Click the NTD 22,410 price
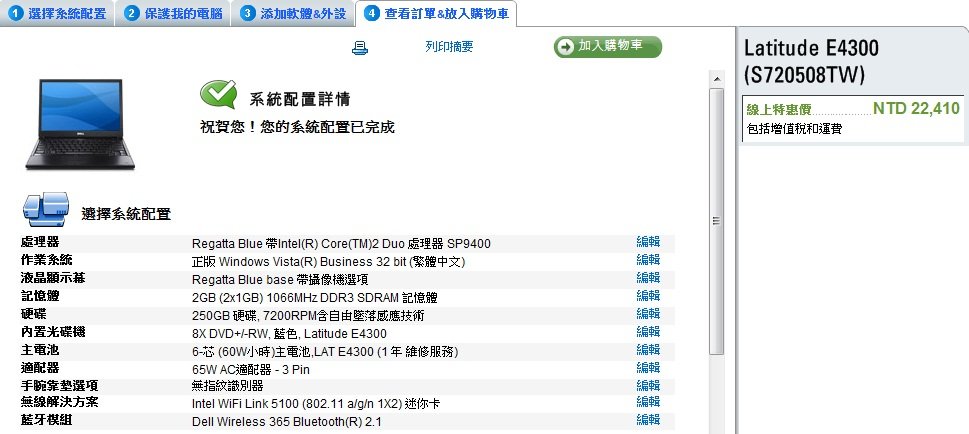 click(x=916, y=109)
